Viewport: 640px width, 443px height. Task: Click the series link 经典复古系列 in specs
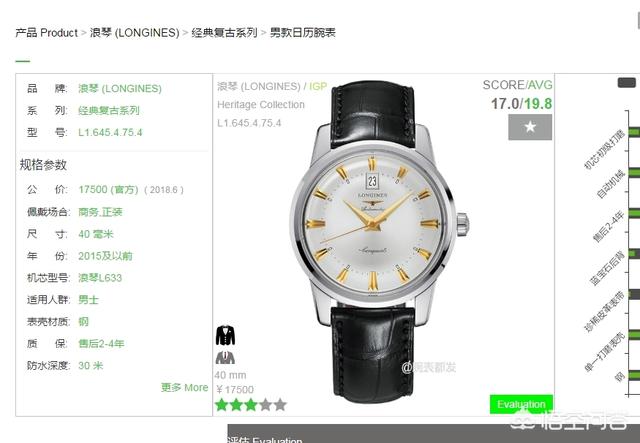[109, 111]
